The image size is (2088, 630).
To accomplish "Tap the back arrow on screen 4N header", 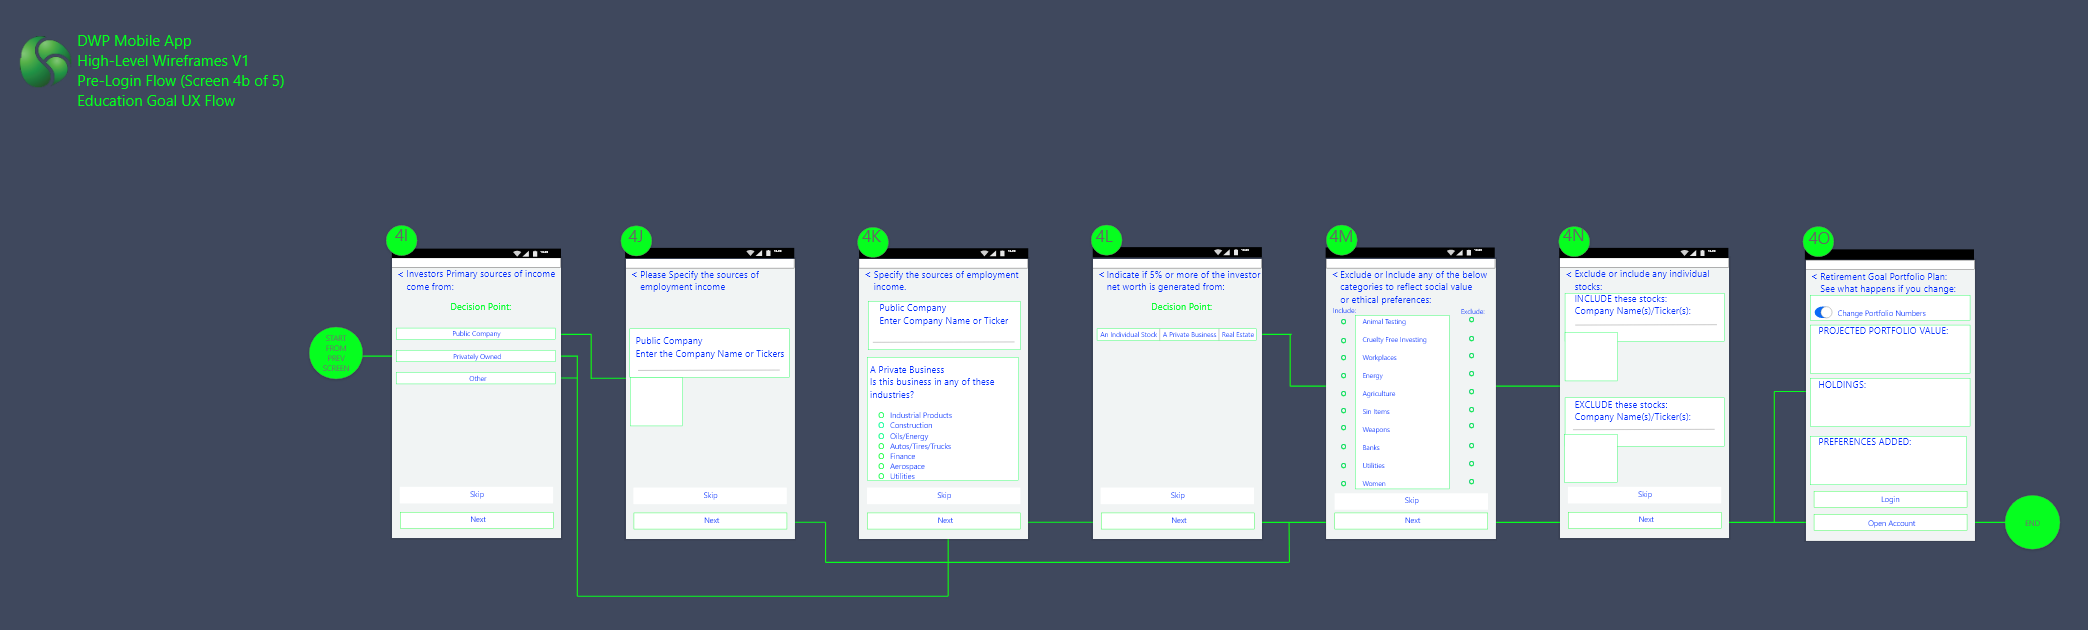I will [1569, 274].
